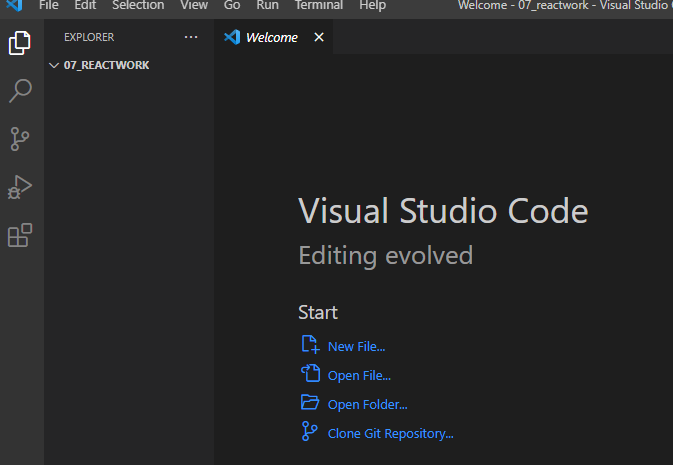Click the Clone Git Repository branch icon
The image size is (673, 465).
pyautogui.click(x=309, y=431)
